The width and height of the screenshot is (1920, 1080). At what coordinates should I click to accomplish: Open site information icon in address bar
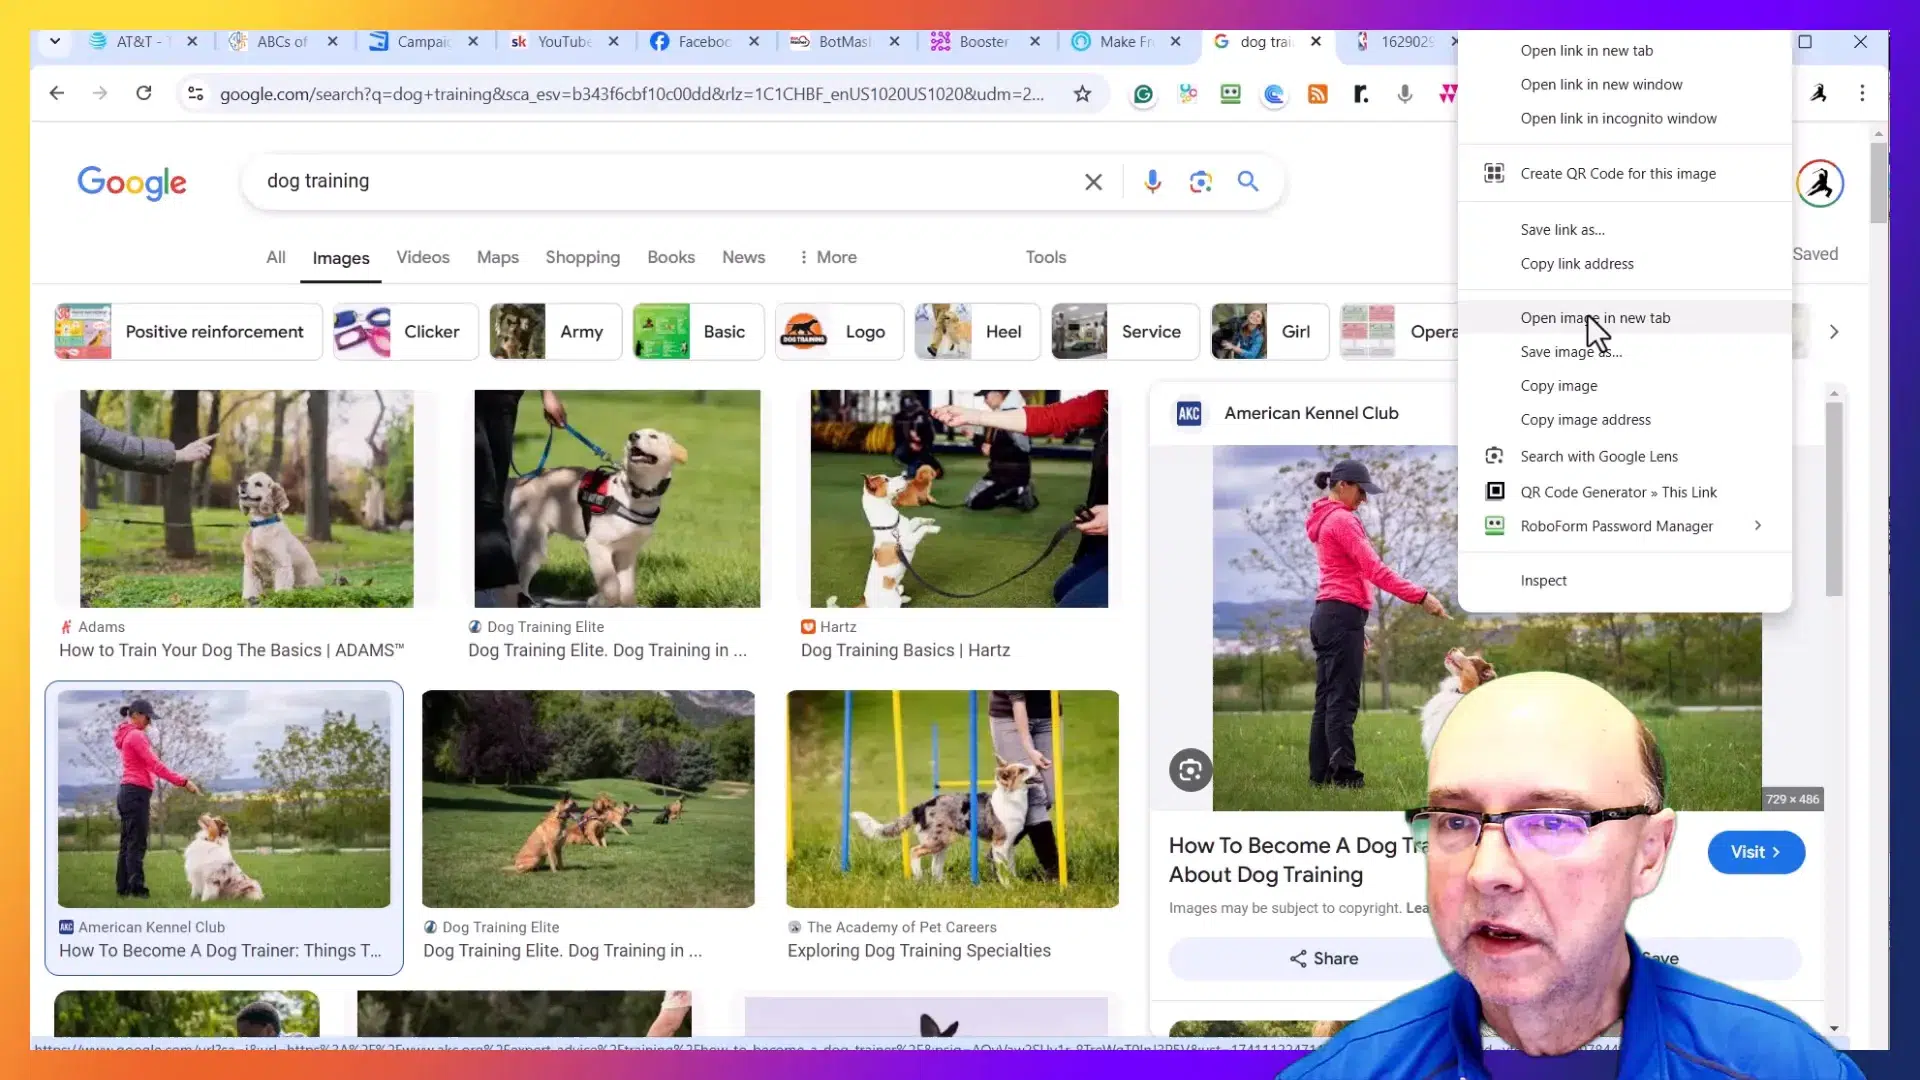[x=196, y=93]
